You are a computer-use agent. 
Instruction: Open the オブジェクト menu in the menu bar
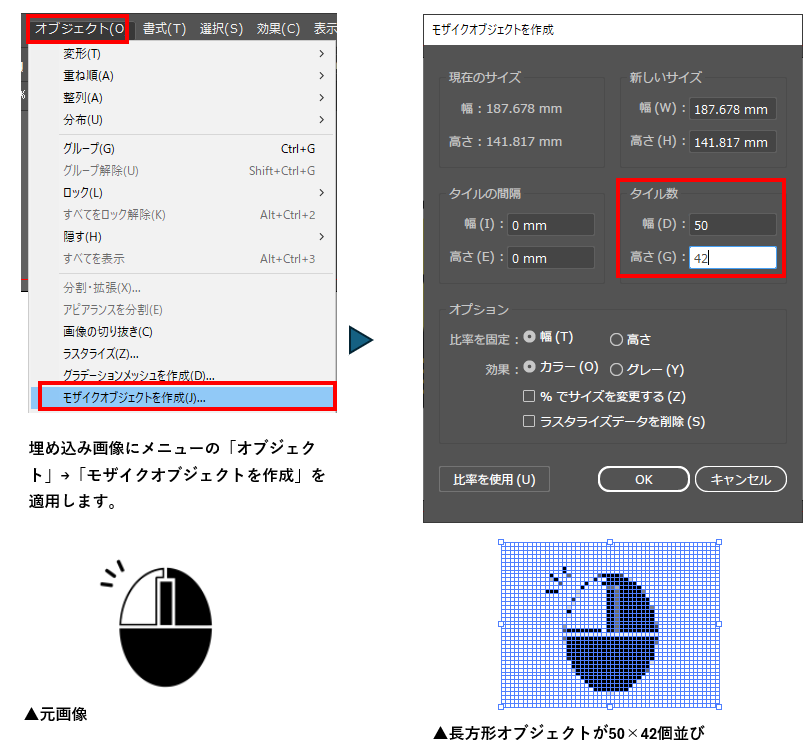79,28
